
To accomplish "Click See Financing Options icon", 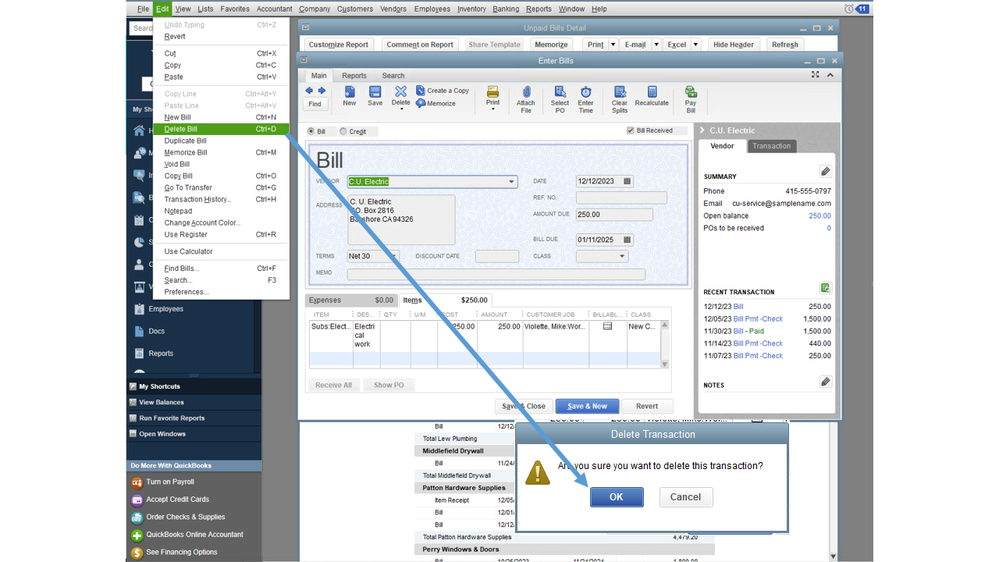I will click(137, 552).
